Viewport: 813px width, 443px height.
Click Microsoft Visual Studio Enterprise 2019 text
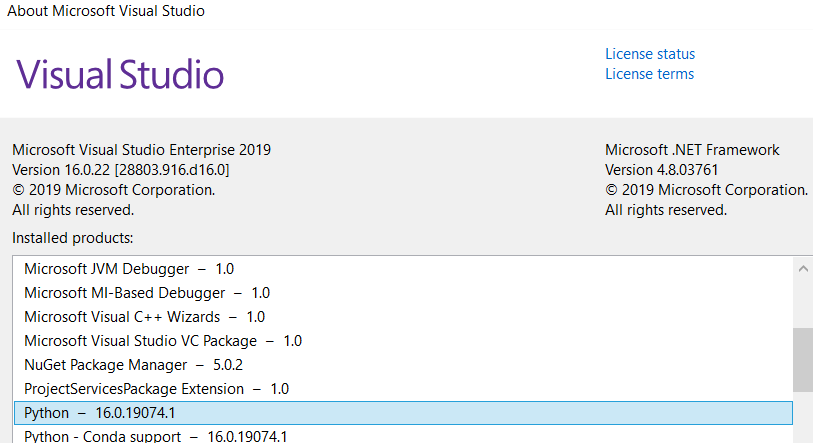coord(141,150)
